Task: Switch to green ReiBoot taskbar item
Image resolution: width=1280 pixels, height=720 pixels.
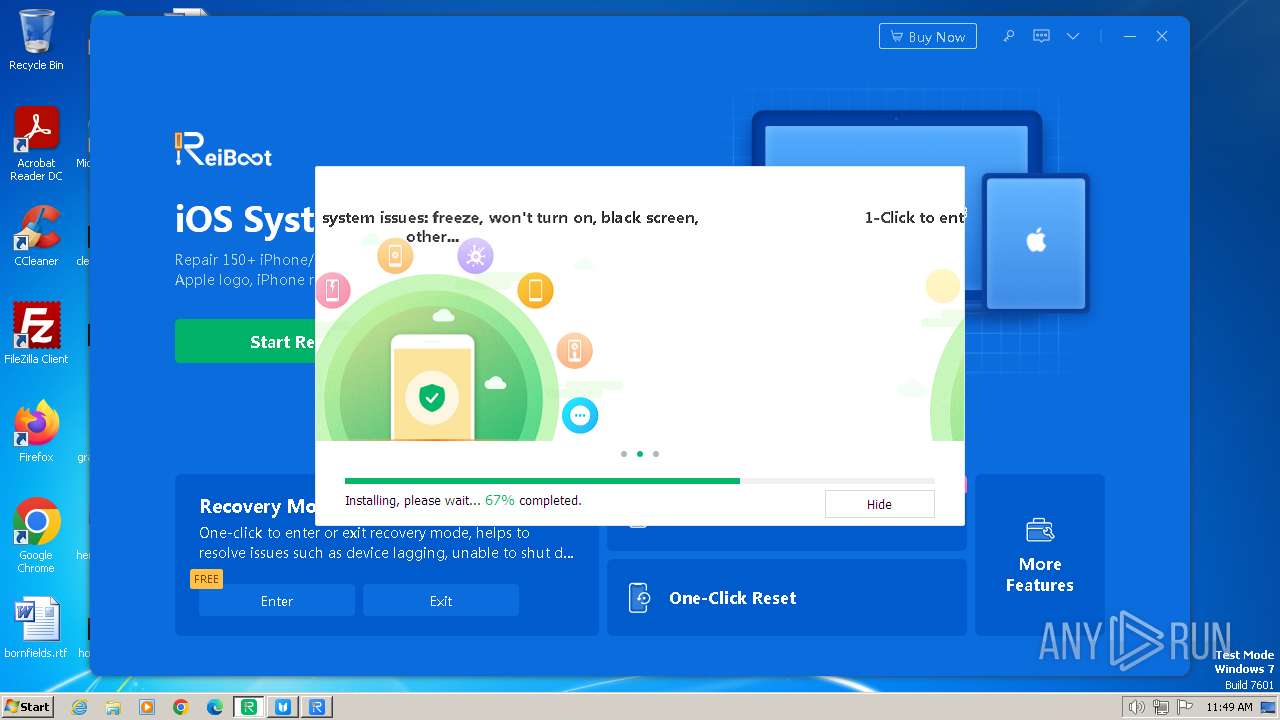Action: coord(249,707)
